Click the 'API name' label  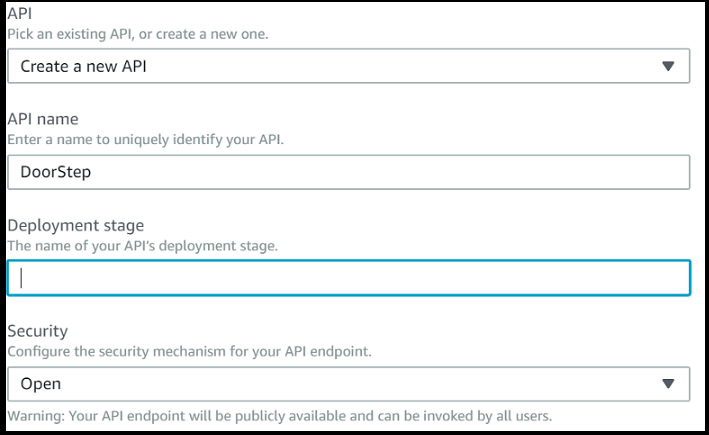point(43,120)
